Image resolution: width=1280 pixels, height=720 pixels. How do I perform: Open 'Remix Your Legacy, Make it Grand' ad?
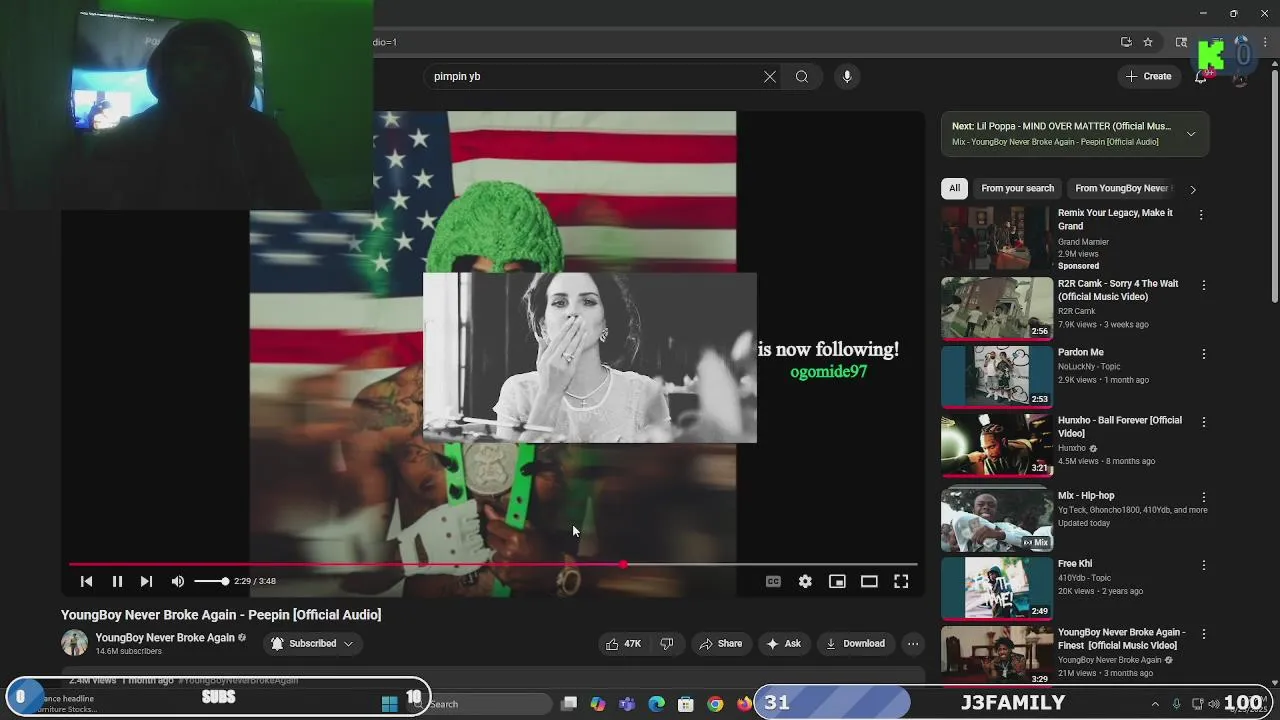coord(1115,219)
